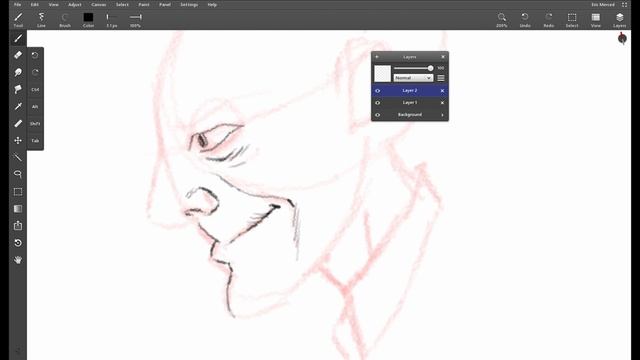Click the Select button in top bar
This screenshot has width=640, height=360.
(572, 20)
